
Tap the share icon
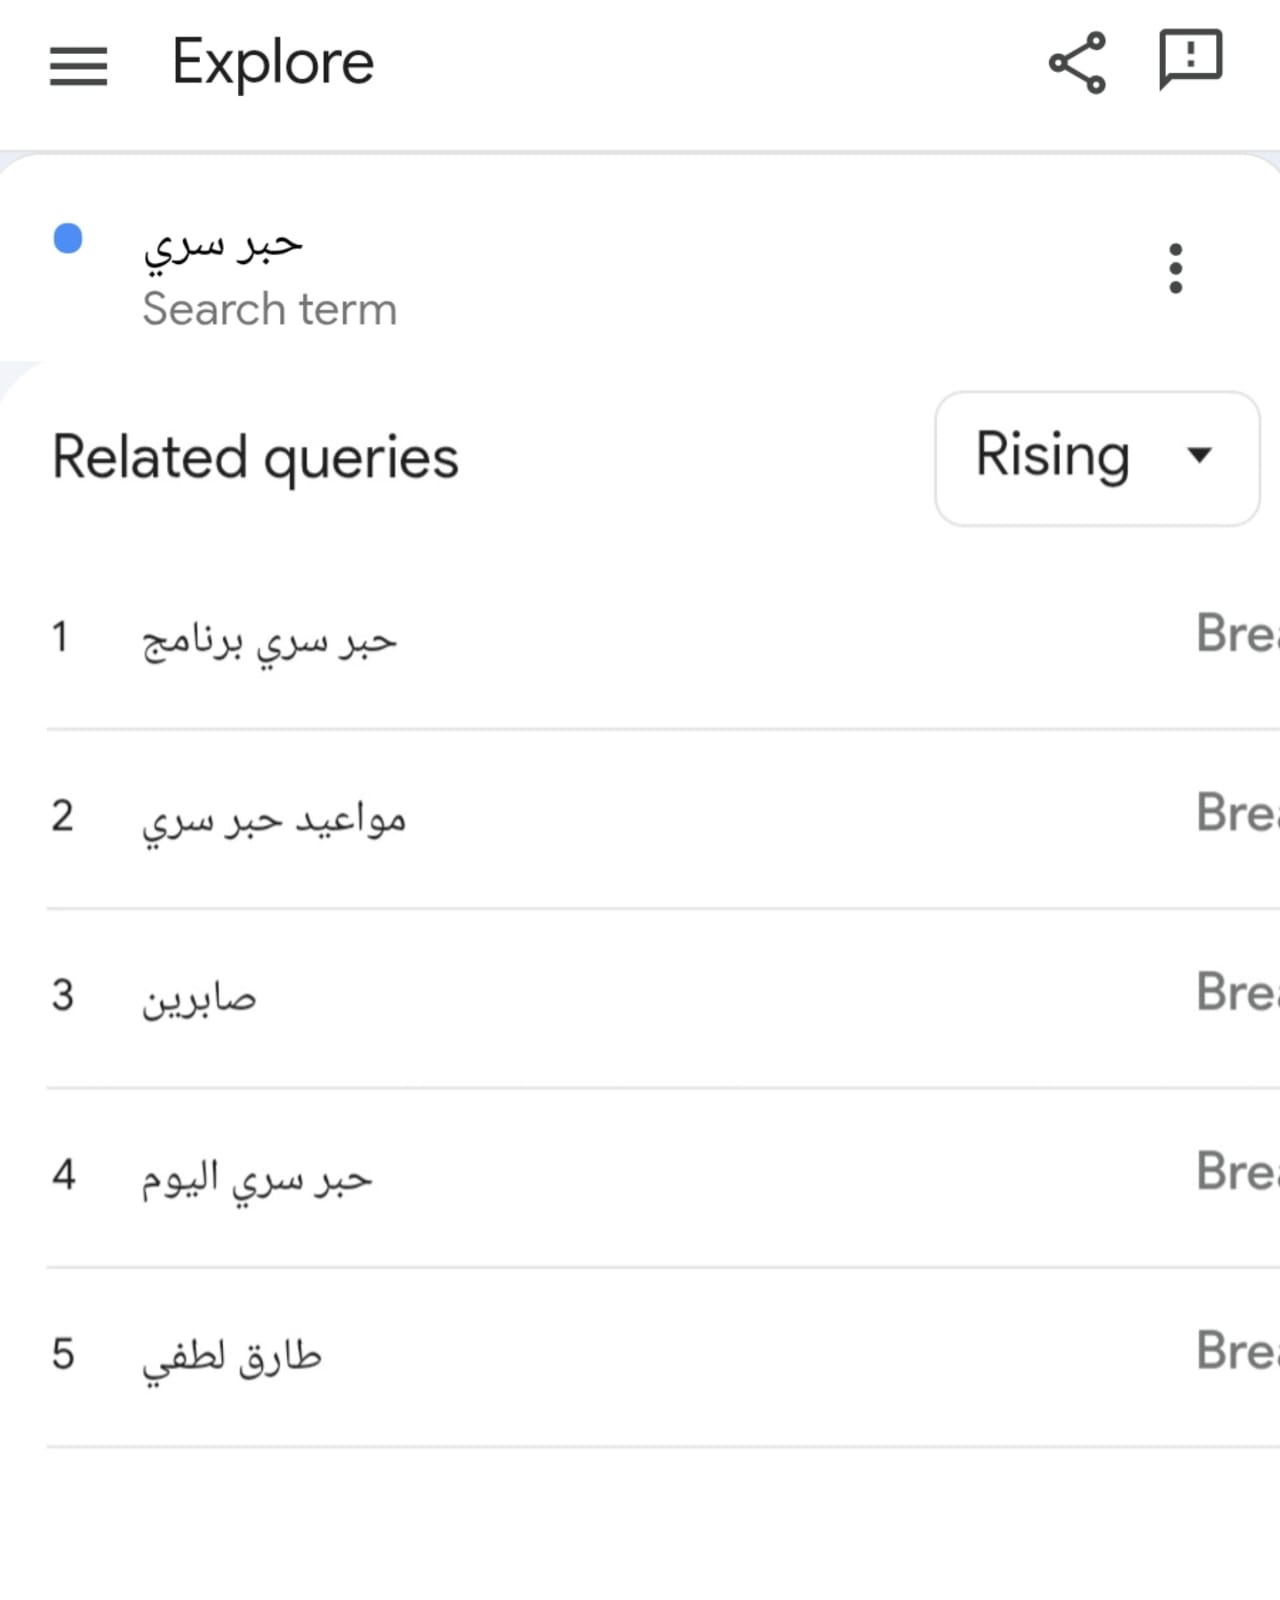(1077, 63)
